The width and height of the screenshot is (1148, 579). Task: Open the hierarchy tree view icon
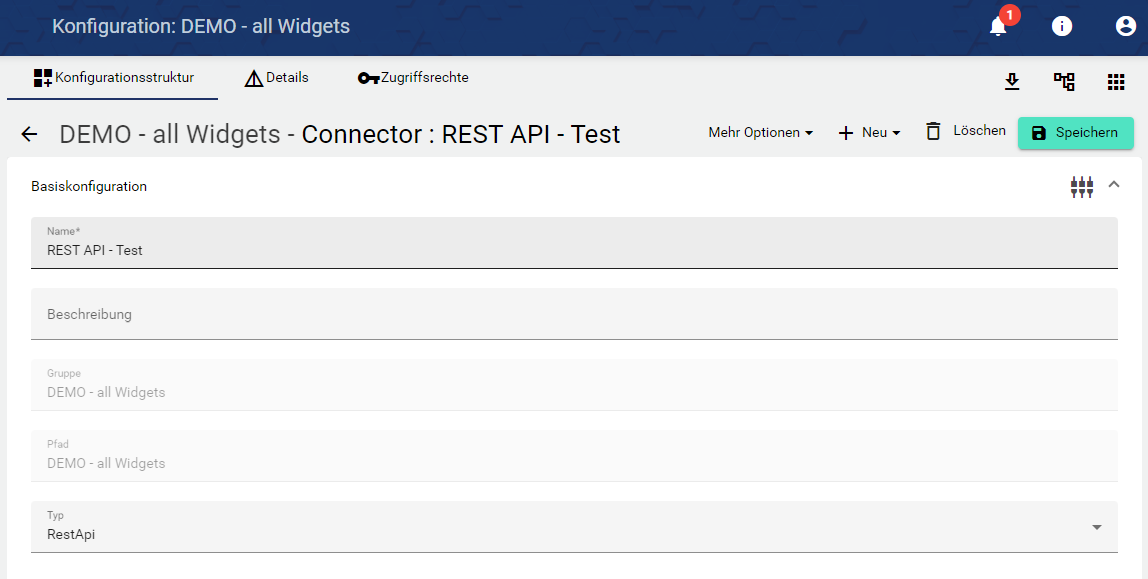coord(1064,82)
